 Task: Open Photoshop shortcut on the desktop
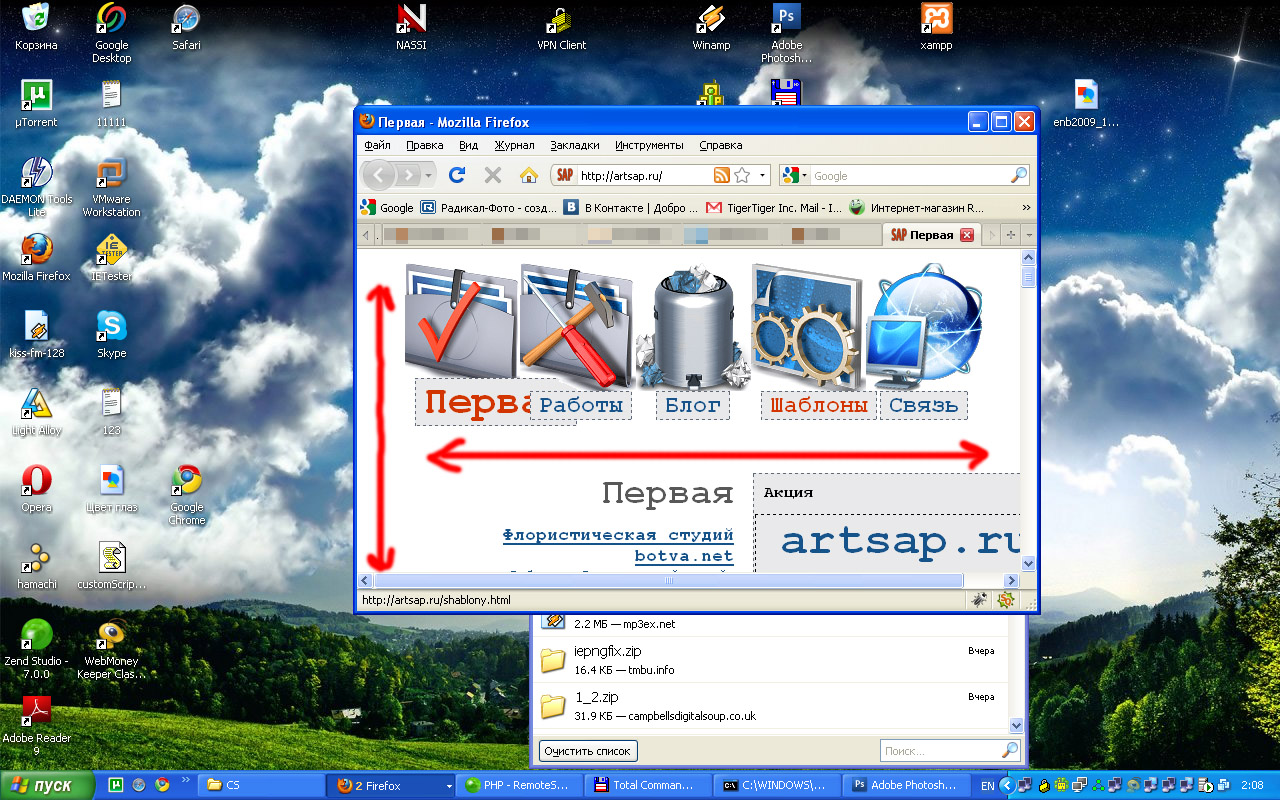787,30
